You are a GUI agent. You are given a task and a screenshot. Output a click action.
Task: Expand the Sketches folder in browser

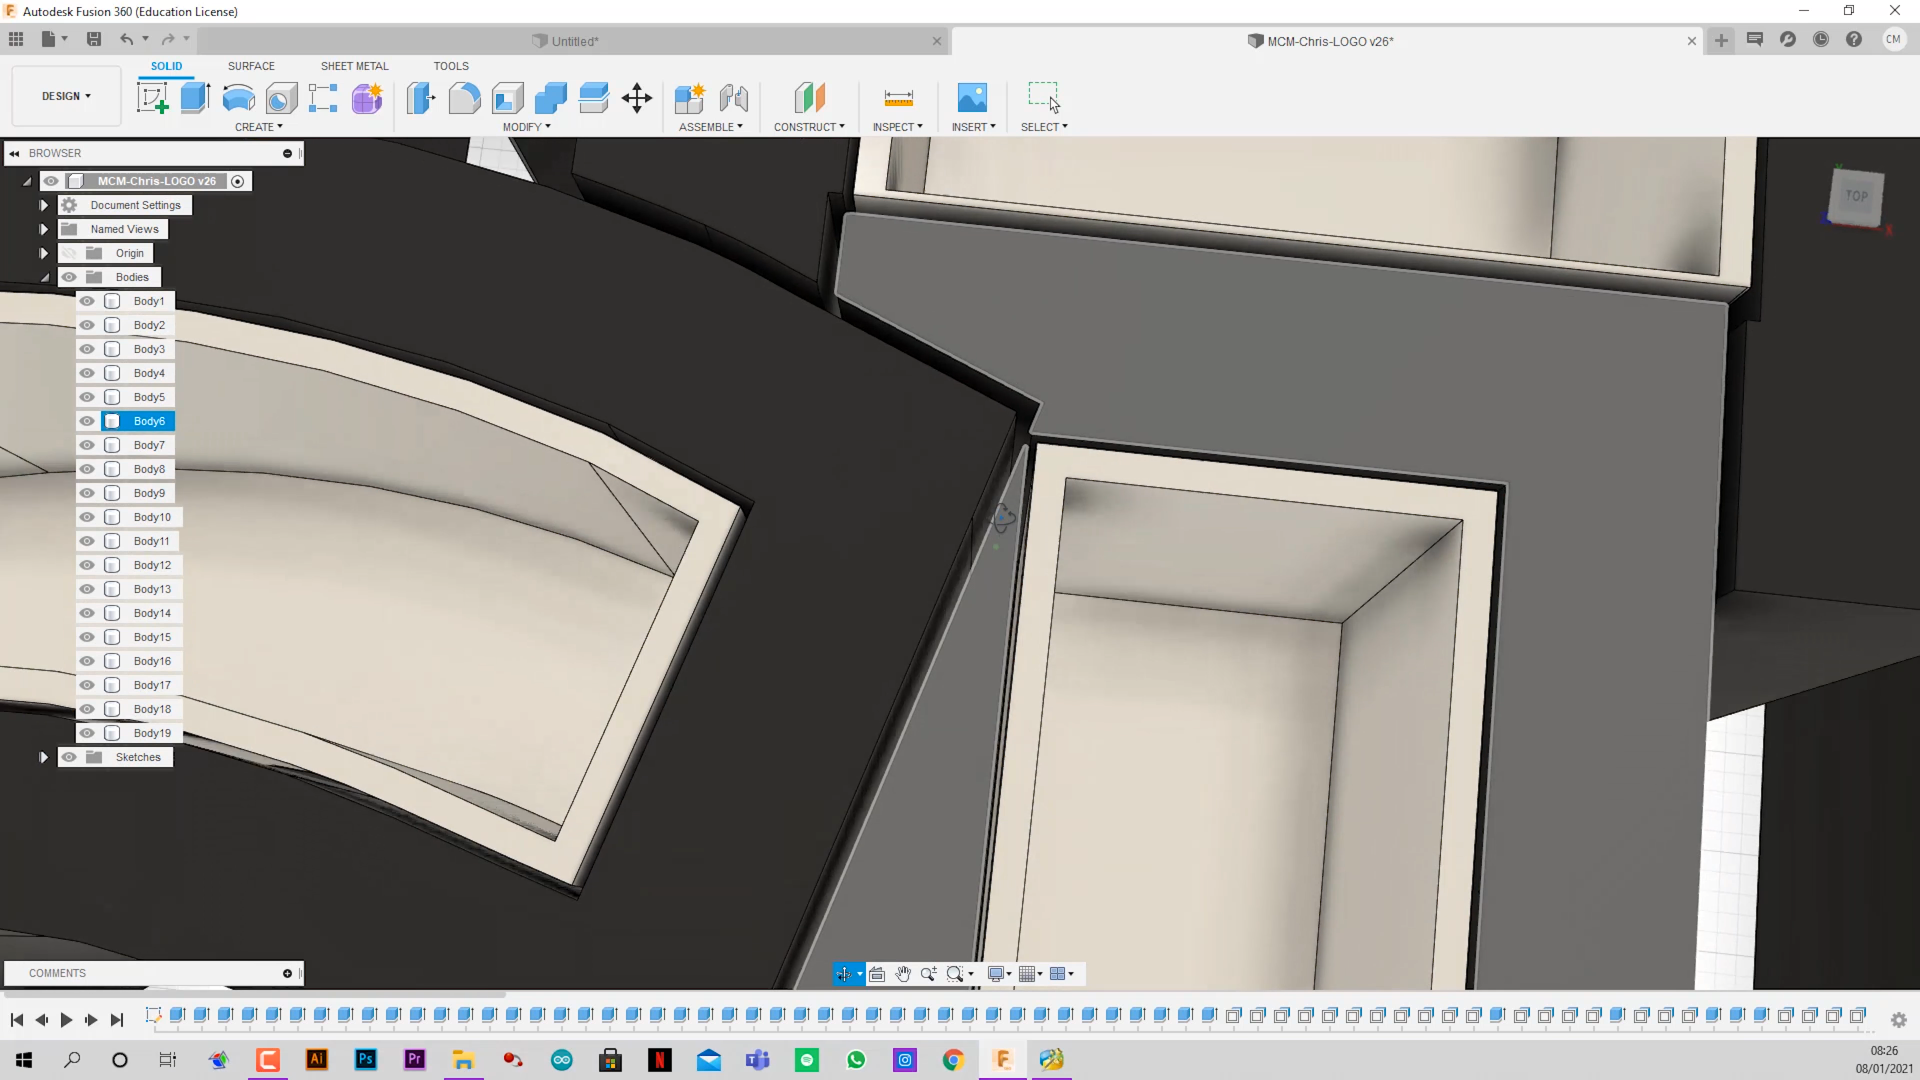[43, 757]
